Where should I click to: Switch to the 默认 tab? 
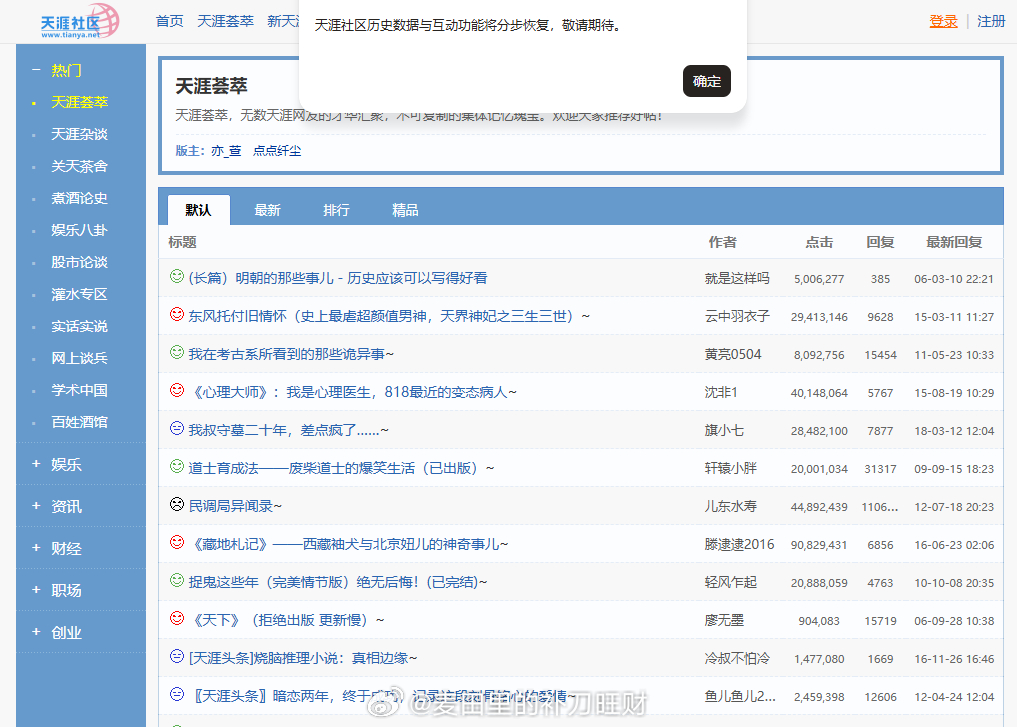198,210
